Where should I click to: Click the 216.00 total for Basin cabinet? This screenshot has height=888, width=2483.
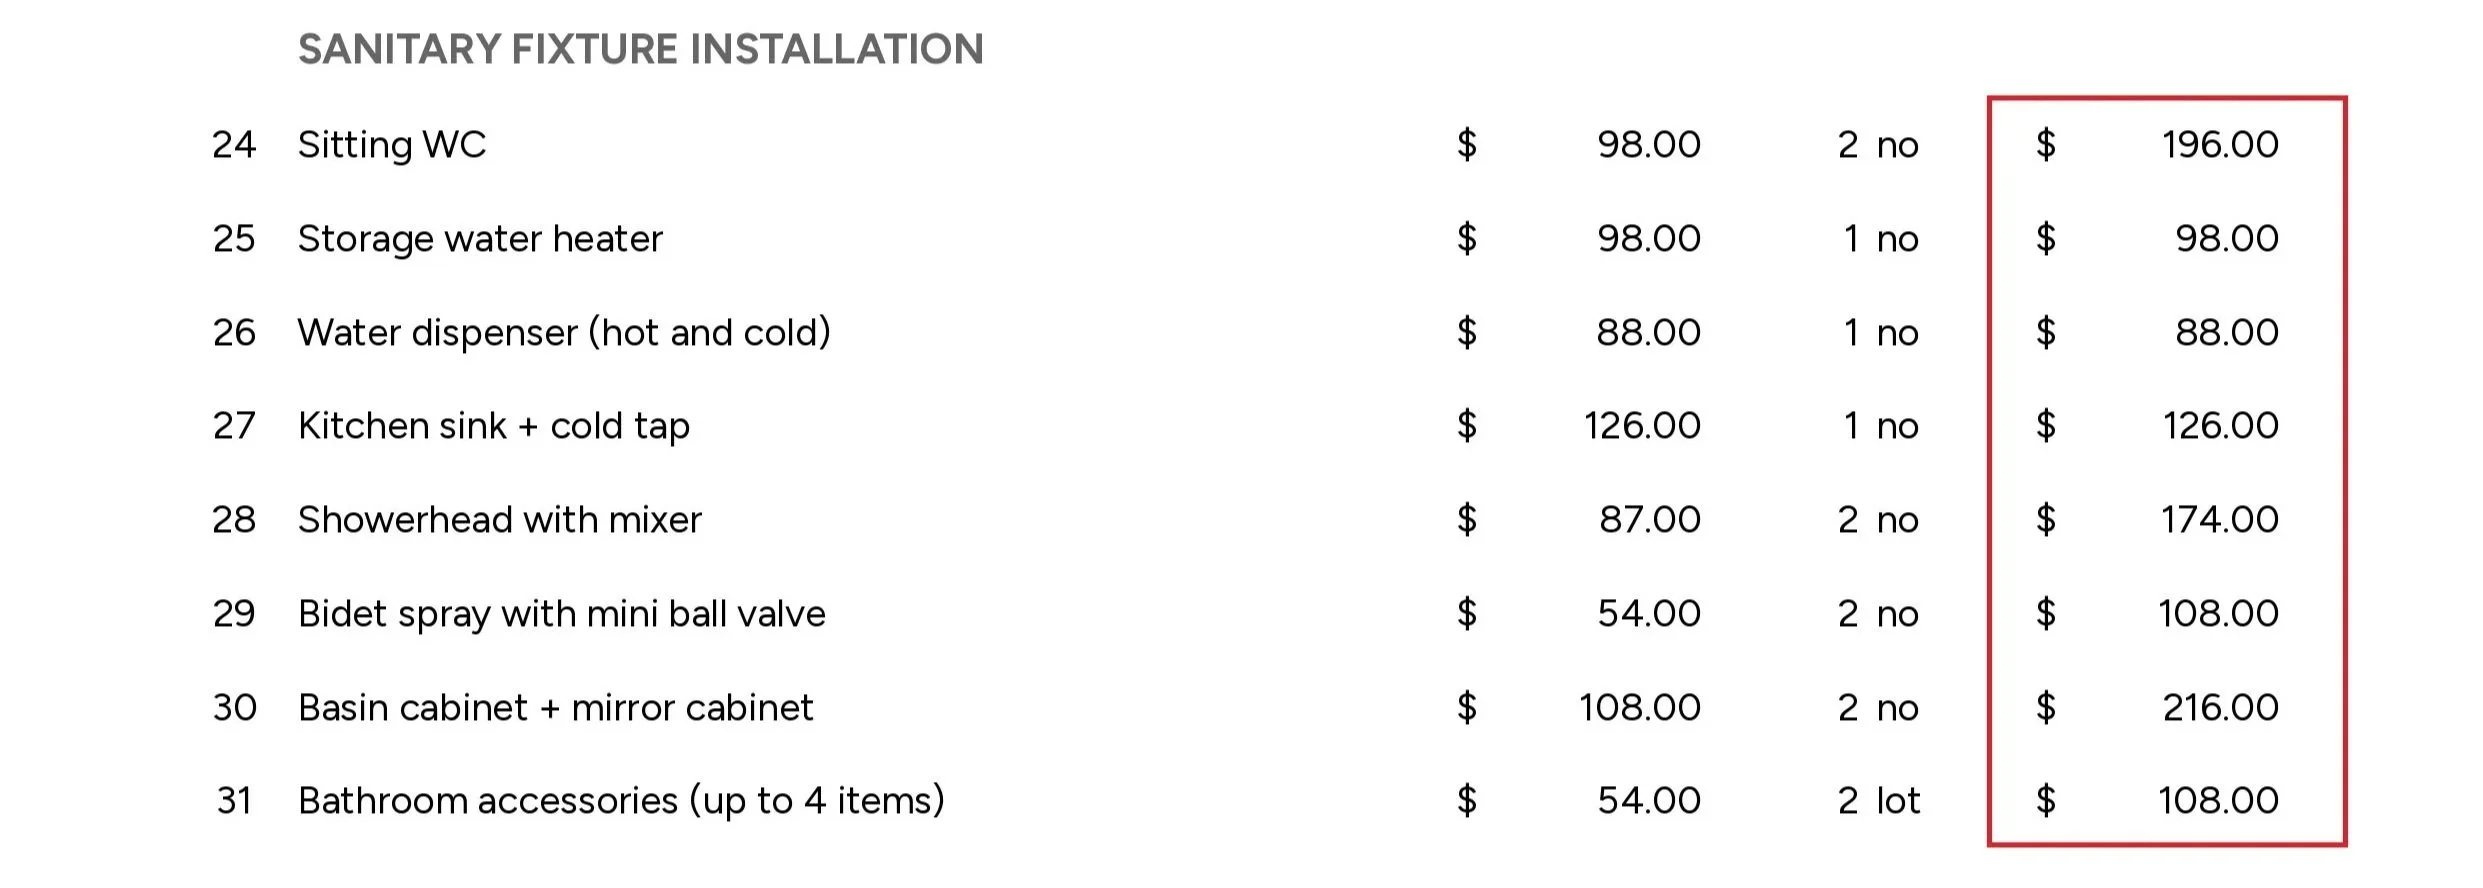[x=2220, y=708]
